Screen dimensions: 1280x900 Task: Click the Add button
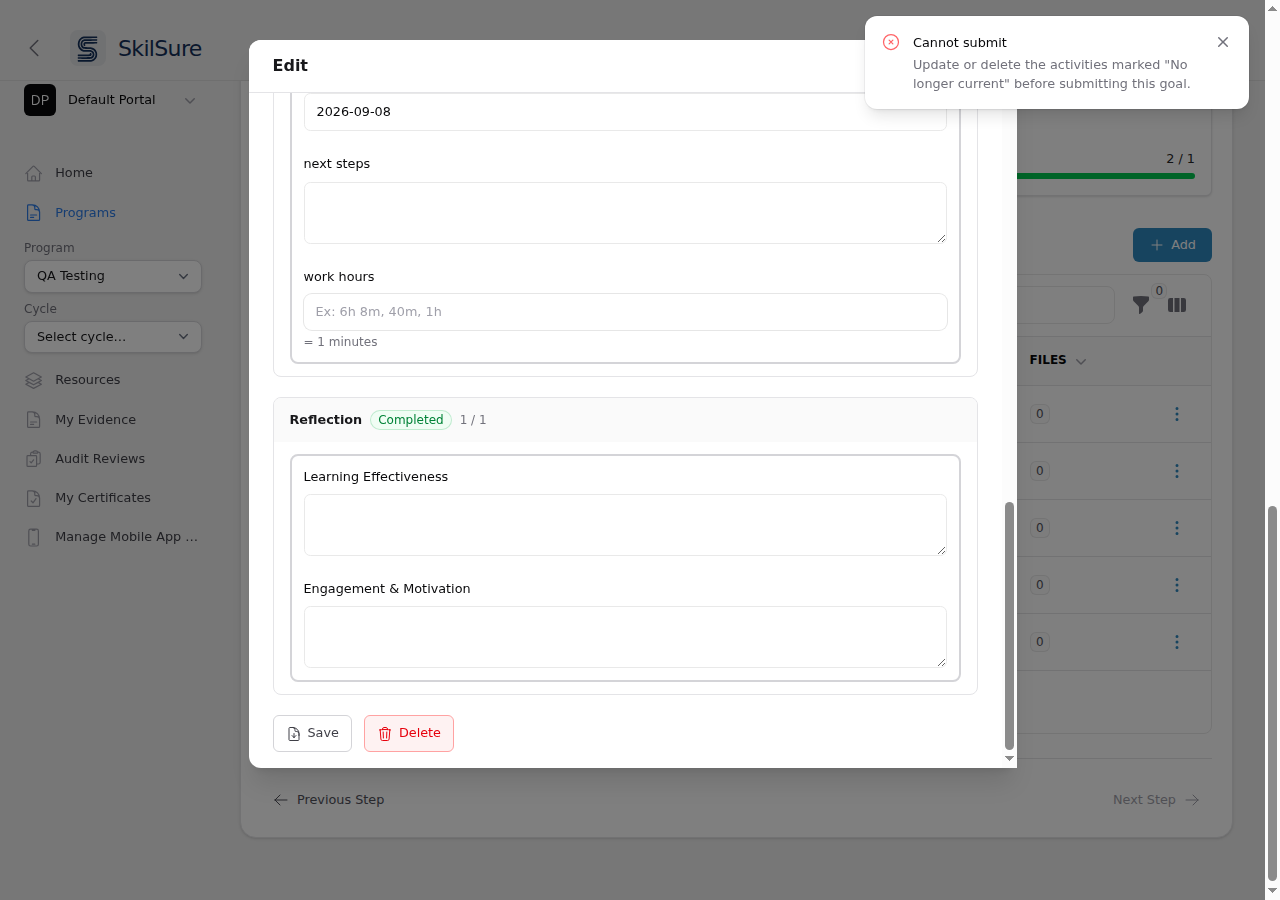click(x=1172, y=245)
